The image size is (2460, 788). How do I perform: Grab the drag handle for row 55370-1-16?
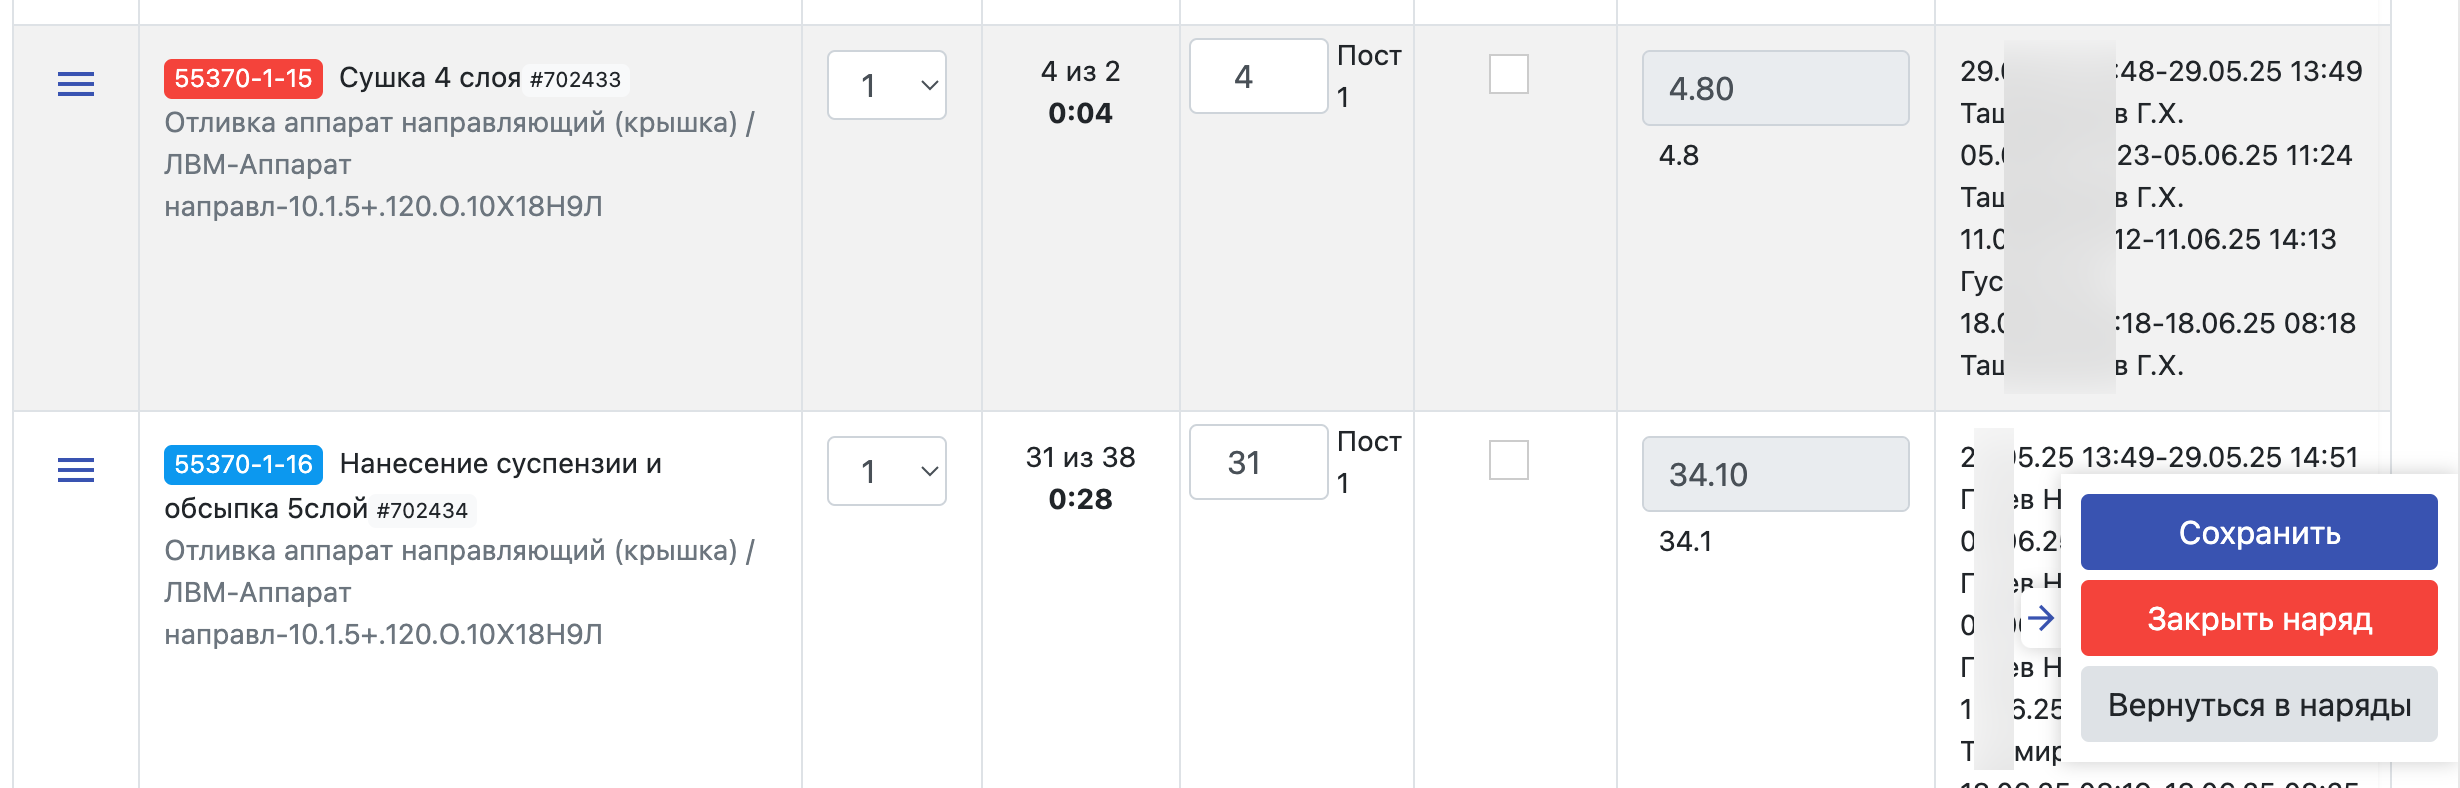tap(76, 470)
